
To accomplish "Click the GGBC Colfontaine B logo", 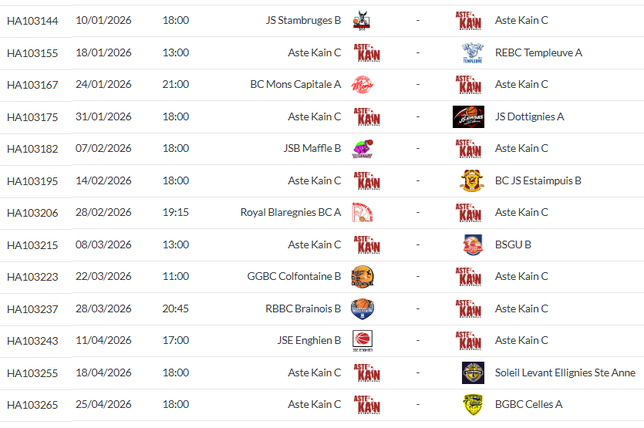I will coord(363,276).
